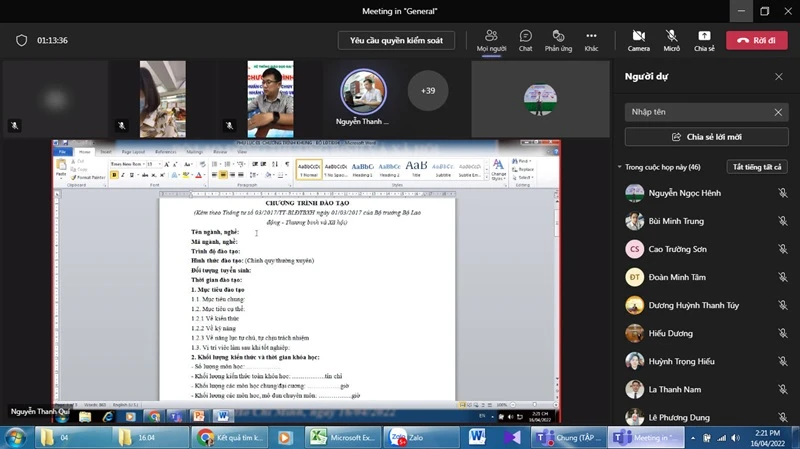
Task: Click Yêu cầu quyền kiểm soát button
Action: pyautogui.click(x=396, y=40)
